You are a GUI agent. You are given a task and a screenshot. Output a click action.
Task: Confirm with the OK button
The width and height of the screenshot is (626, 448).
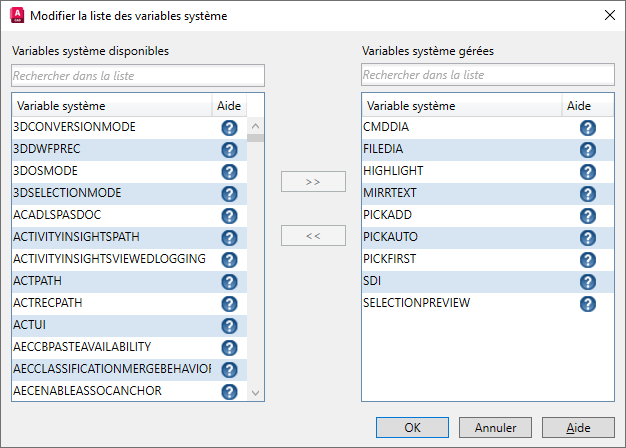point(413,427)
